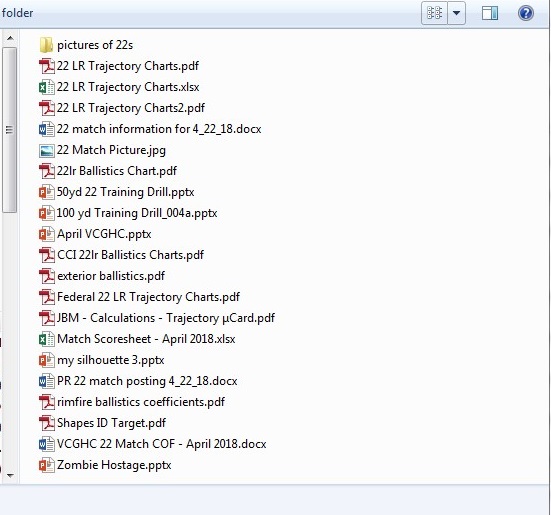
Task: Toggle the preview pane button
Action: tap(490, 13)
